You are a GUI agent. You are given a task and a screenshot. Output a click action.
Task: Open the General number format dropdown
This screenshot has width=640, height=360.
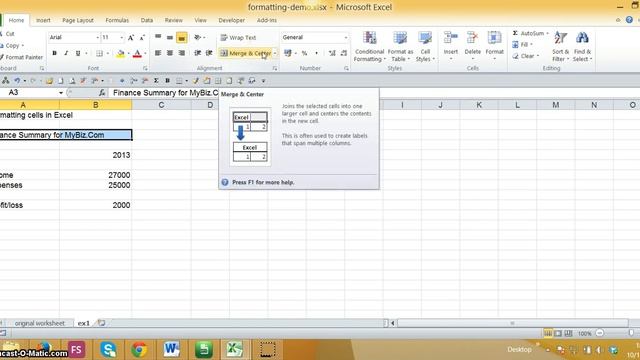(x=346, y=38)
